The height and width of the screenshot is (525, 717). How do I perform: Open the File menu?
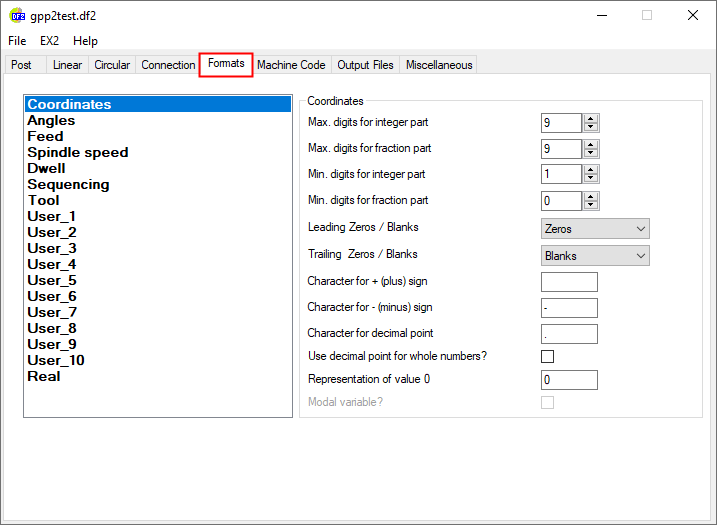(17, 41)
